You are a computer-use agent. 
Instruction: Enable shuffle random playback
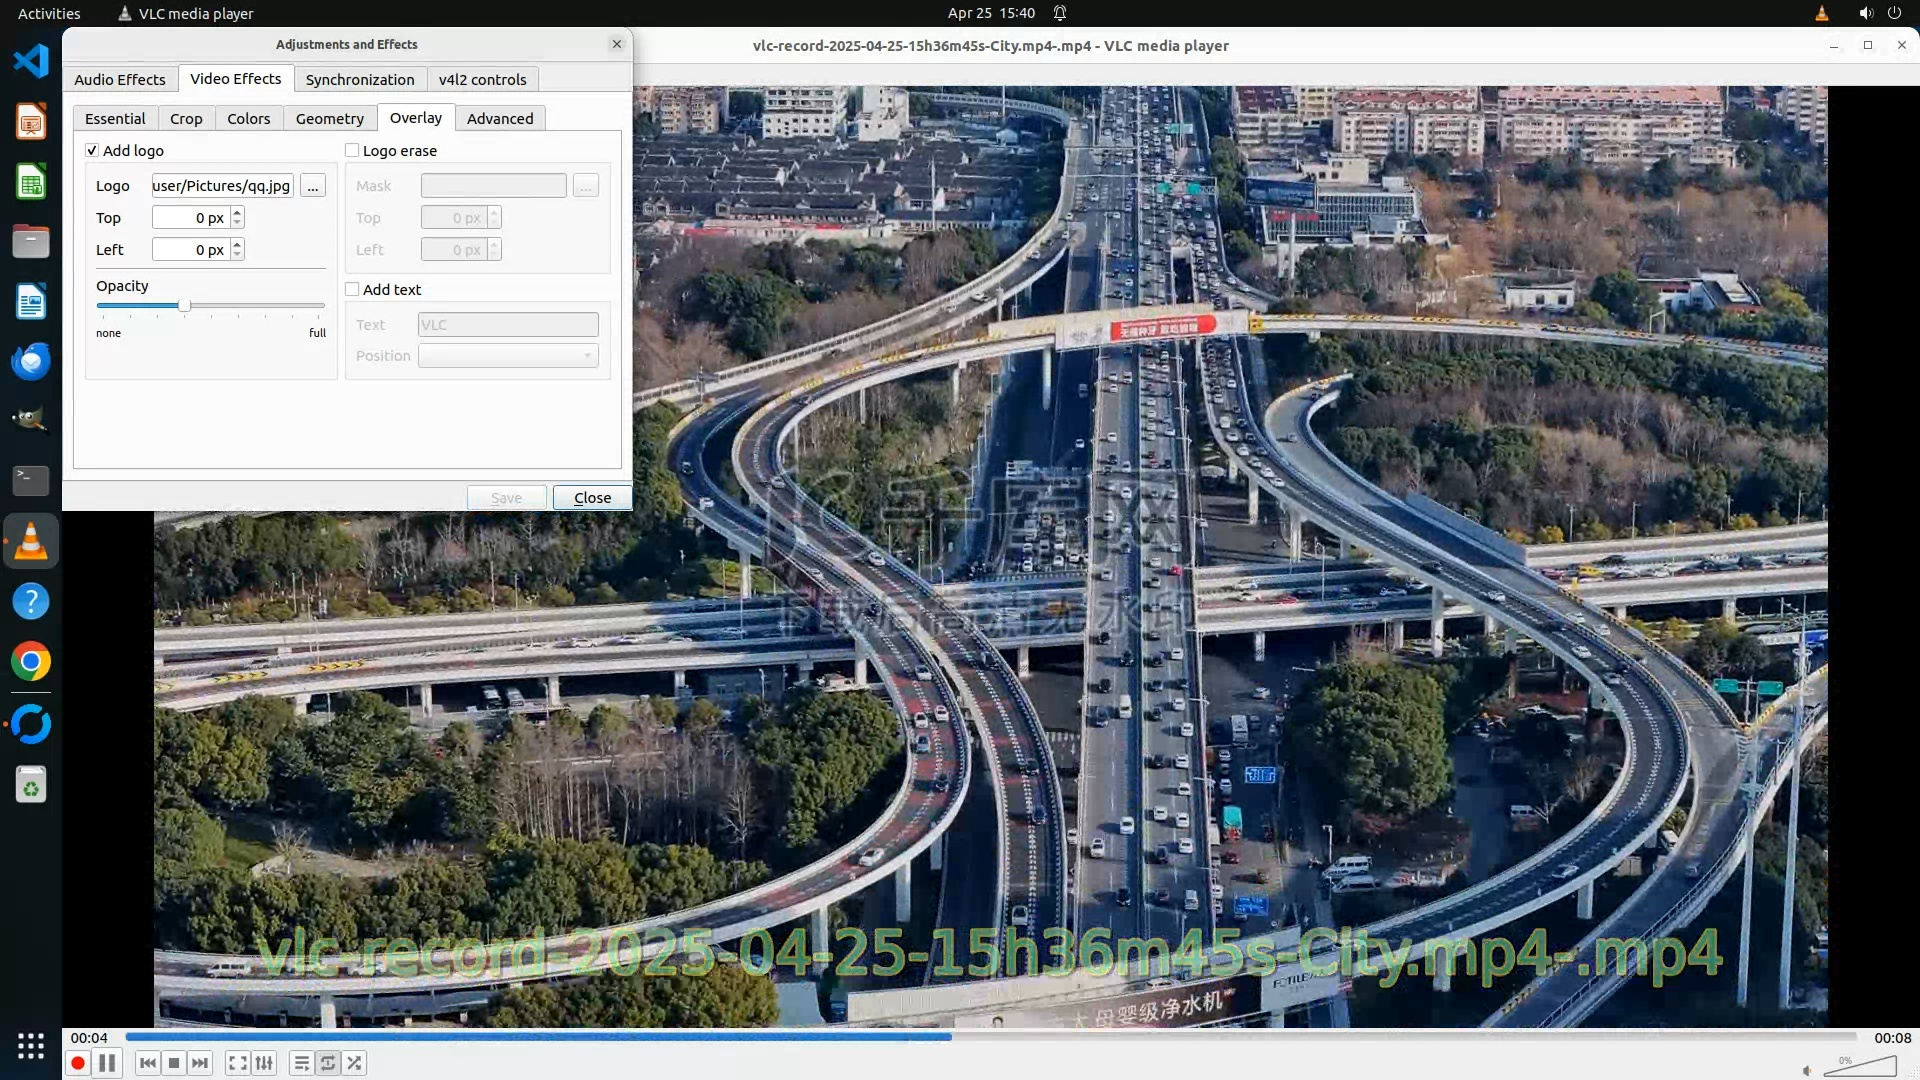point(355,1063)
